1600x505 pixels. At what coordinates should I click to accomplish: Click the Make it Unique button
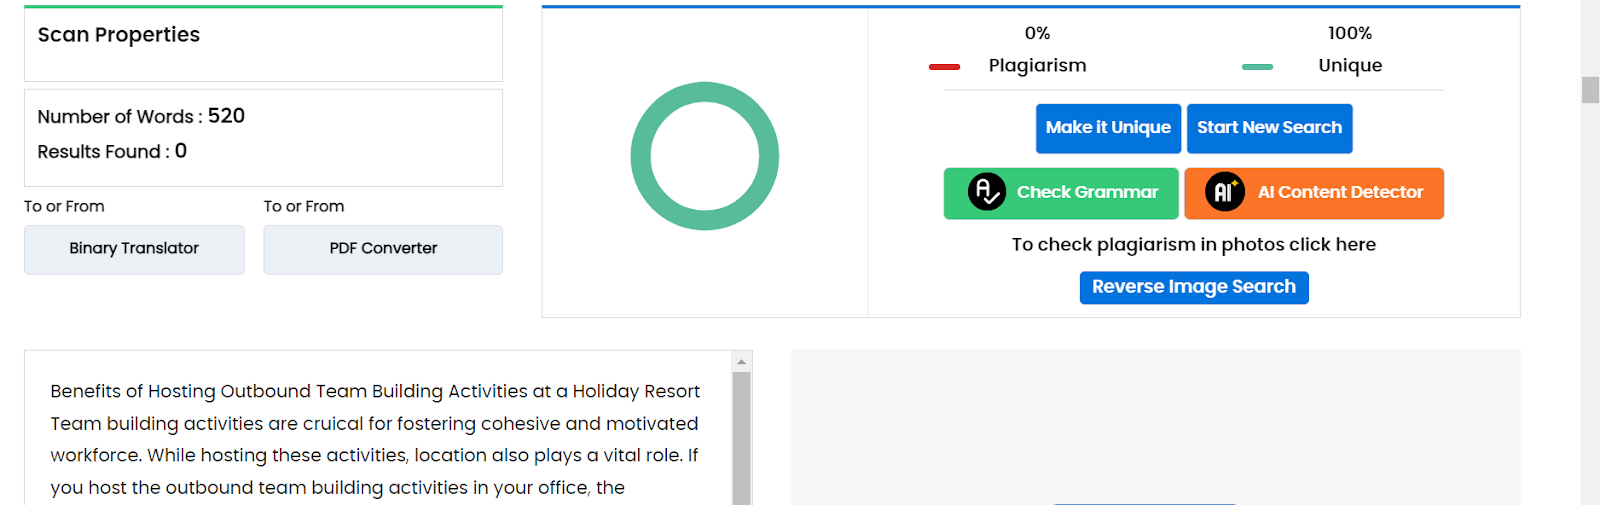(1108, 128)
